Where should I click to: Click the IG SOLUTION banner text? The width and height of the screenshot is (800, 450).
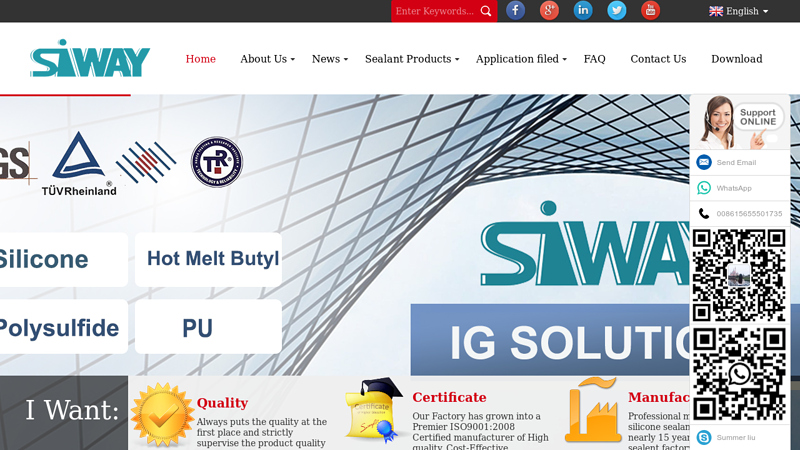569,341
